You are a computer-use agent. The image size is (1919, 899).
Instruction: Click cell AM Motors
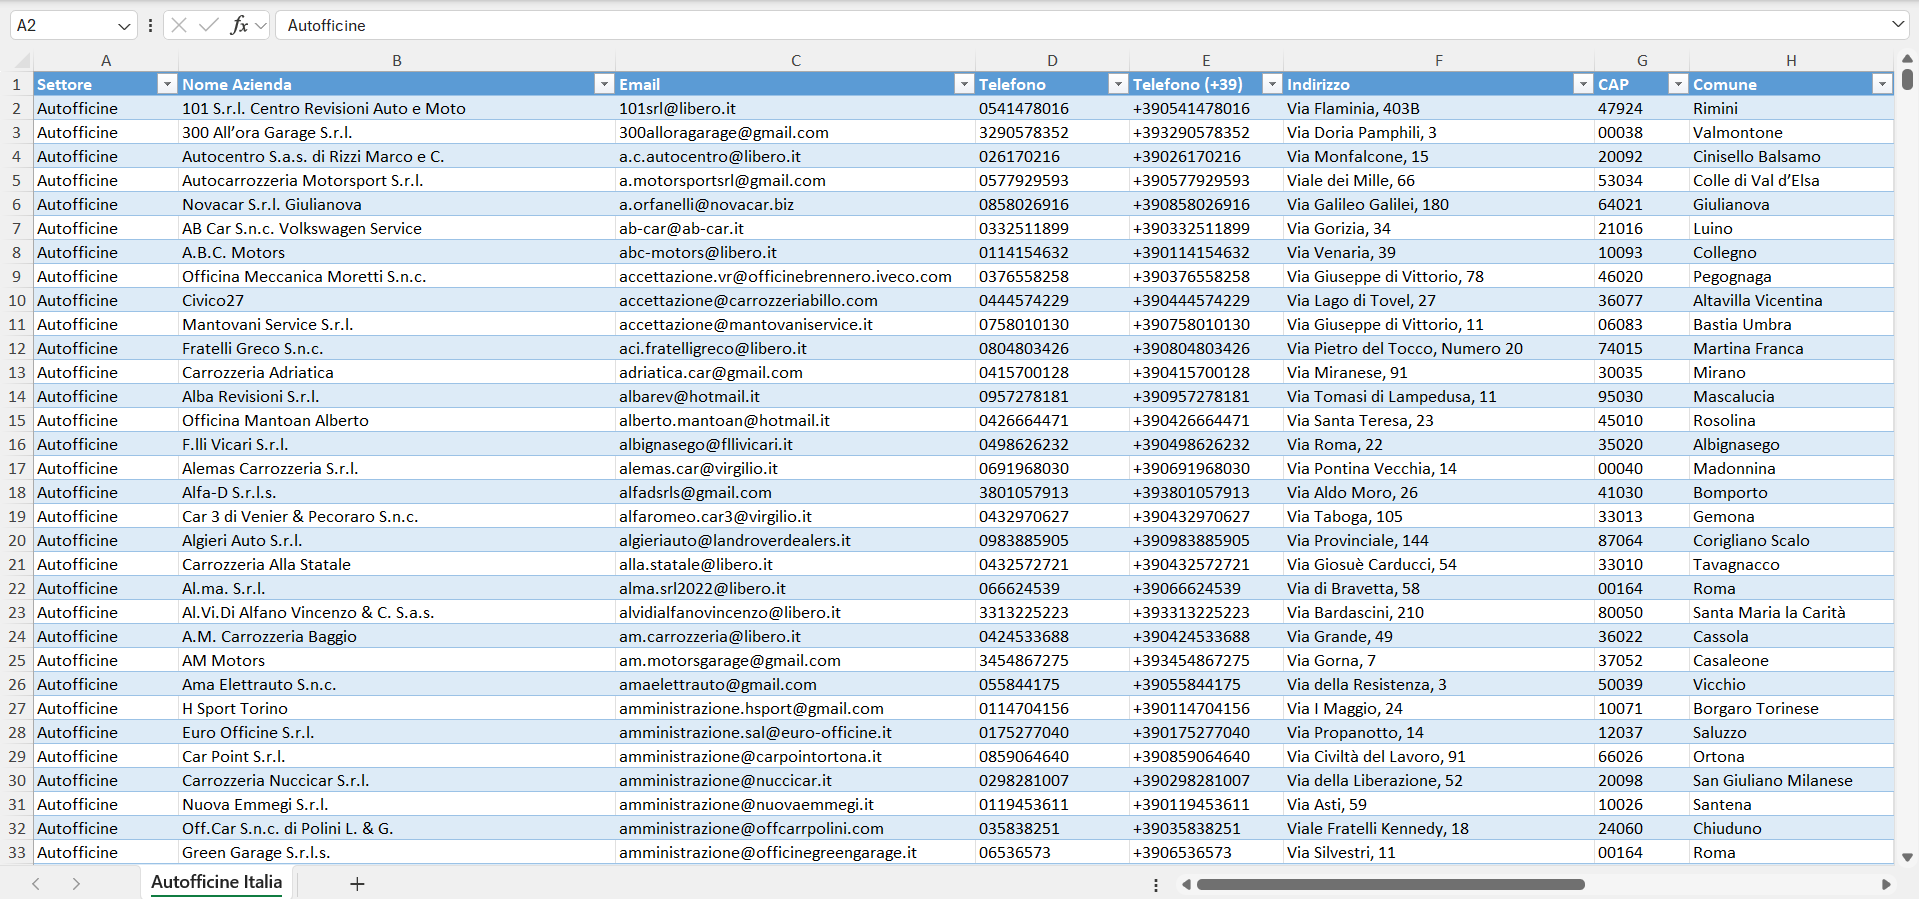coord(397,660)
